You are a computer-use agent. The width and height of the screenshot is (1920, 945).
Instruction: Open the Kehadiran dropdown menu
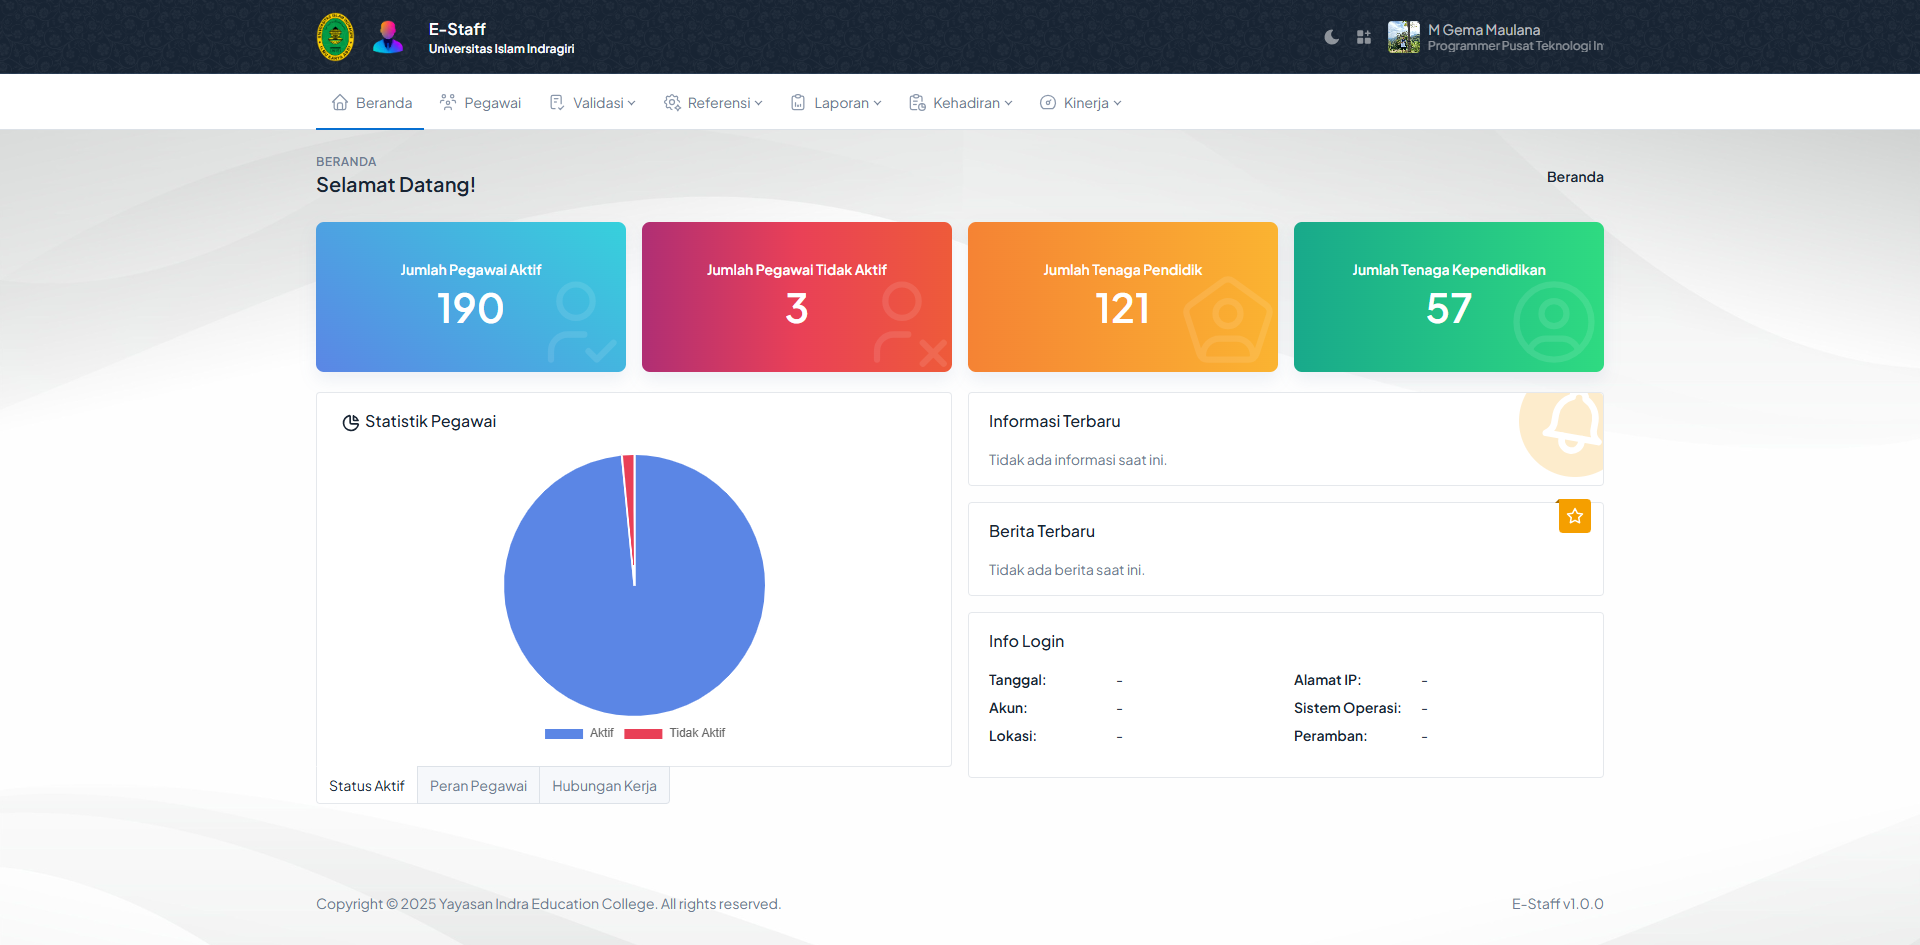(x=960, y=103)
